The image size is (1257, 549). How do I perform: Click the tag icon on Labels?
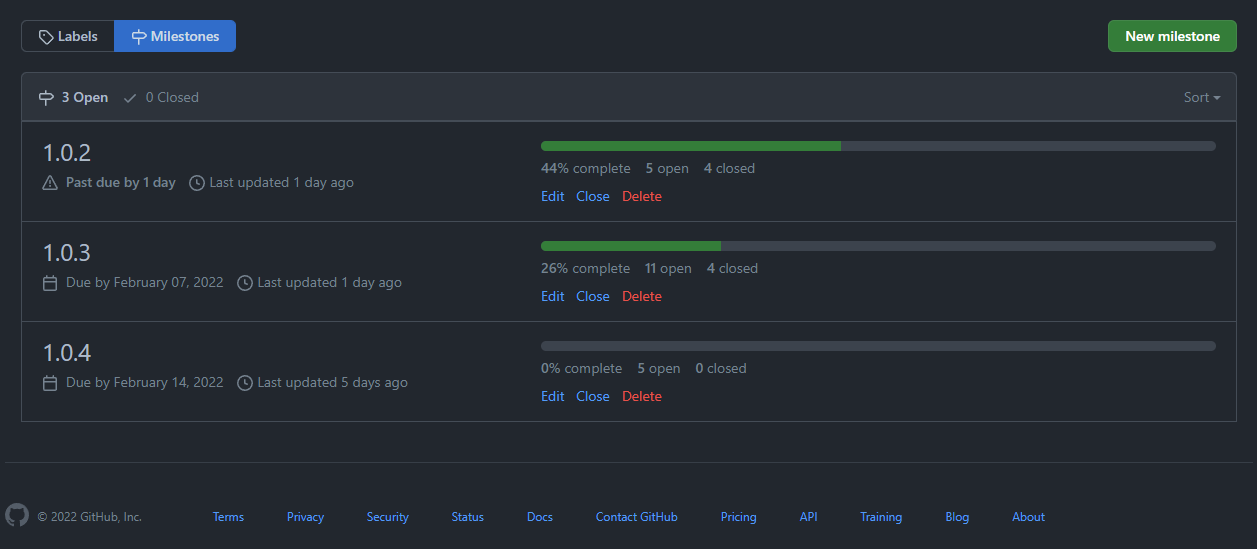(x=46, y=37)
